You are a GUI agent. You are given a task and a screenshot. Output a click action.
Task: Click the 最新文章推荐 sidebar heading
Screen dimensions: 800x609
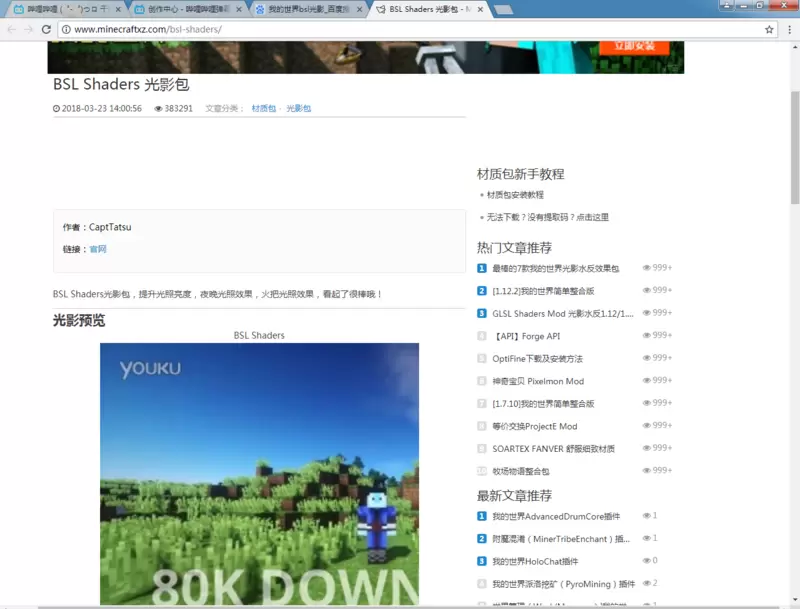coord(514,496)
